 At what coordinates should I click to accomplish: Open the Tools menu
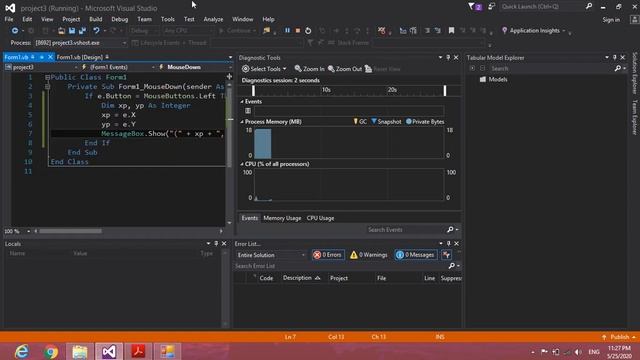point(167,19)
